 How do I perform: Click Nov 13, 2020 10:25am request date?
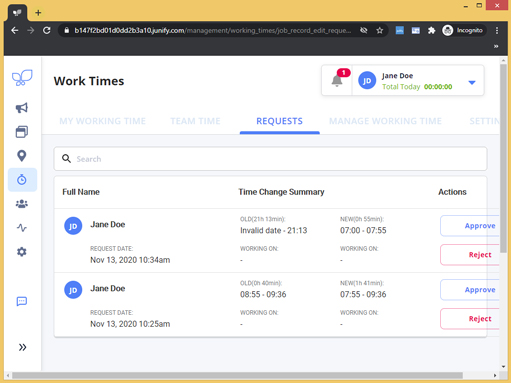130,324
